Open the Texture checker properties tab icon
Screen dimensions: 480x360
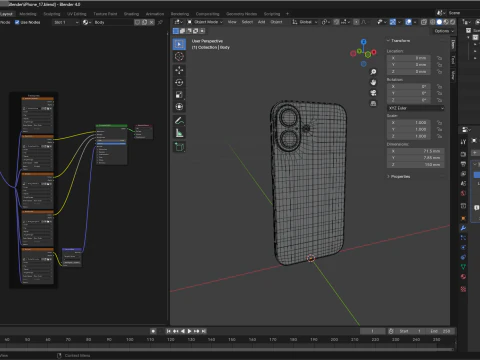463,289
